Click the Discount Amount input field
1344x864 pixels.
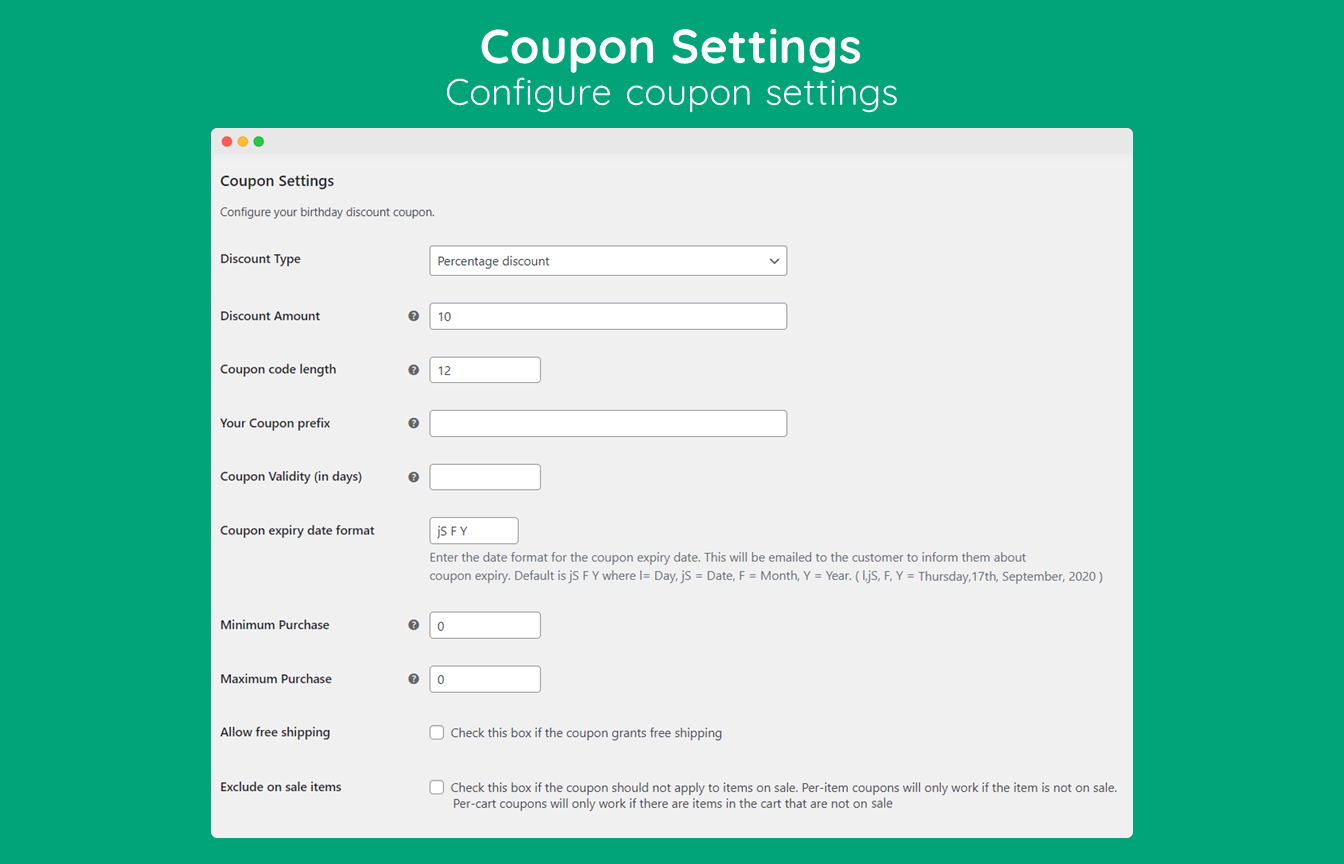[608, 316]
